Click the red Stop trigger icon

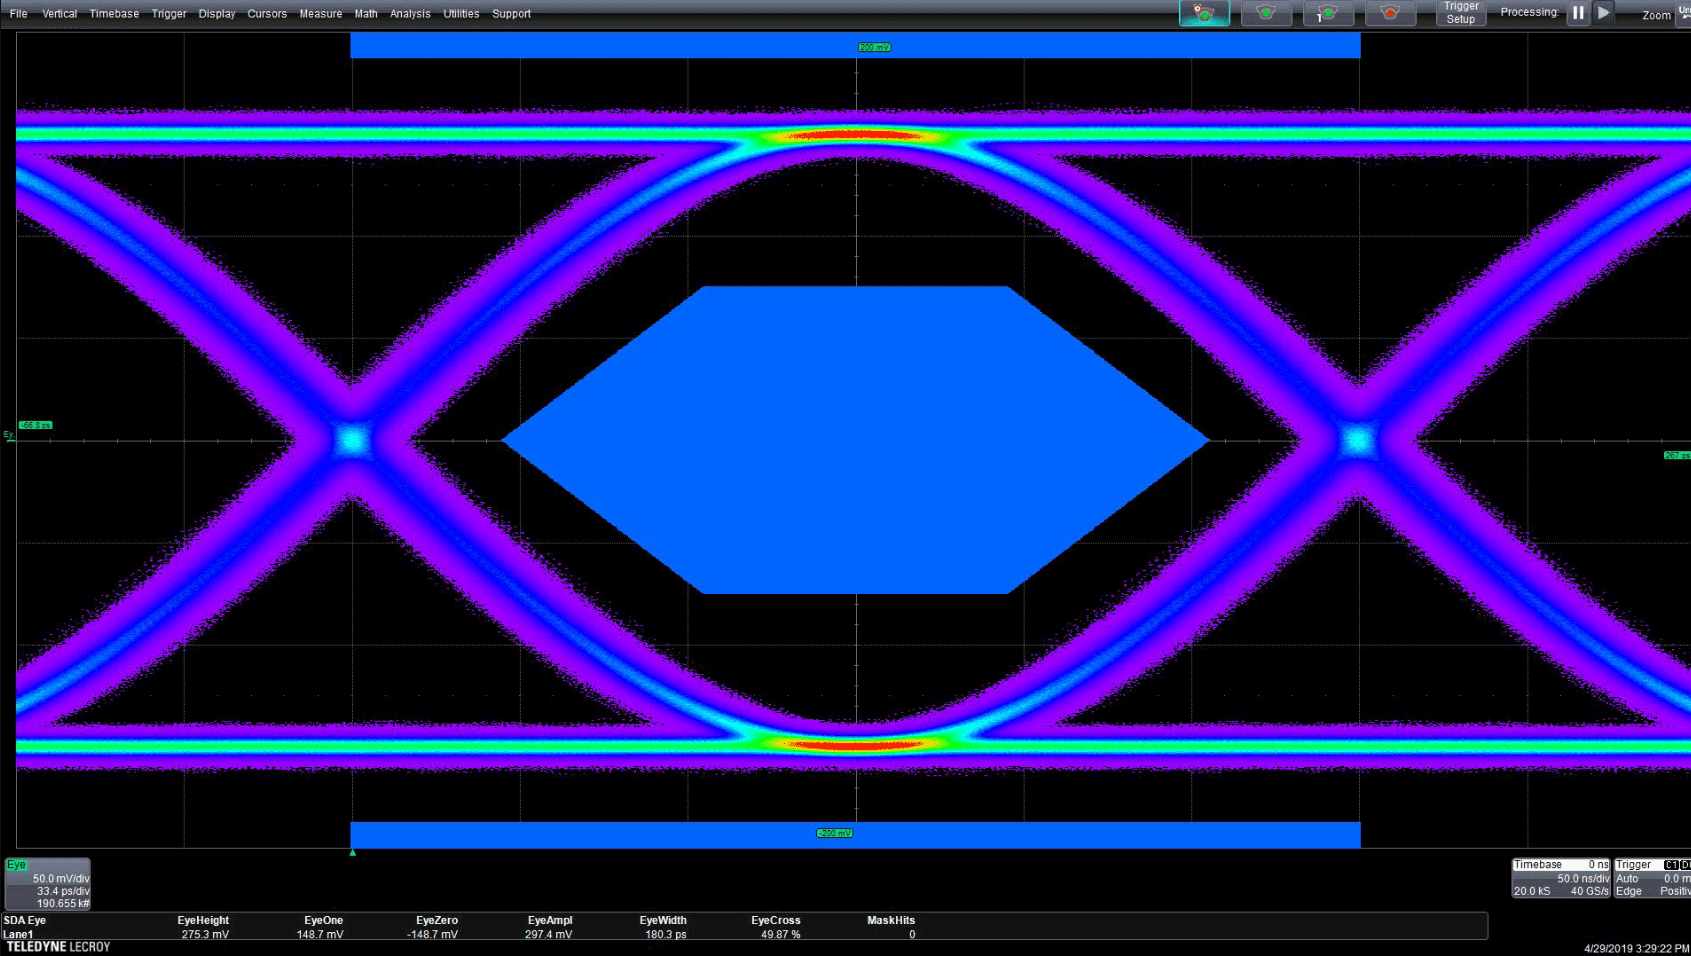click(1390, 13)
